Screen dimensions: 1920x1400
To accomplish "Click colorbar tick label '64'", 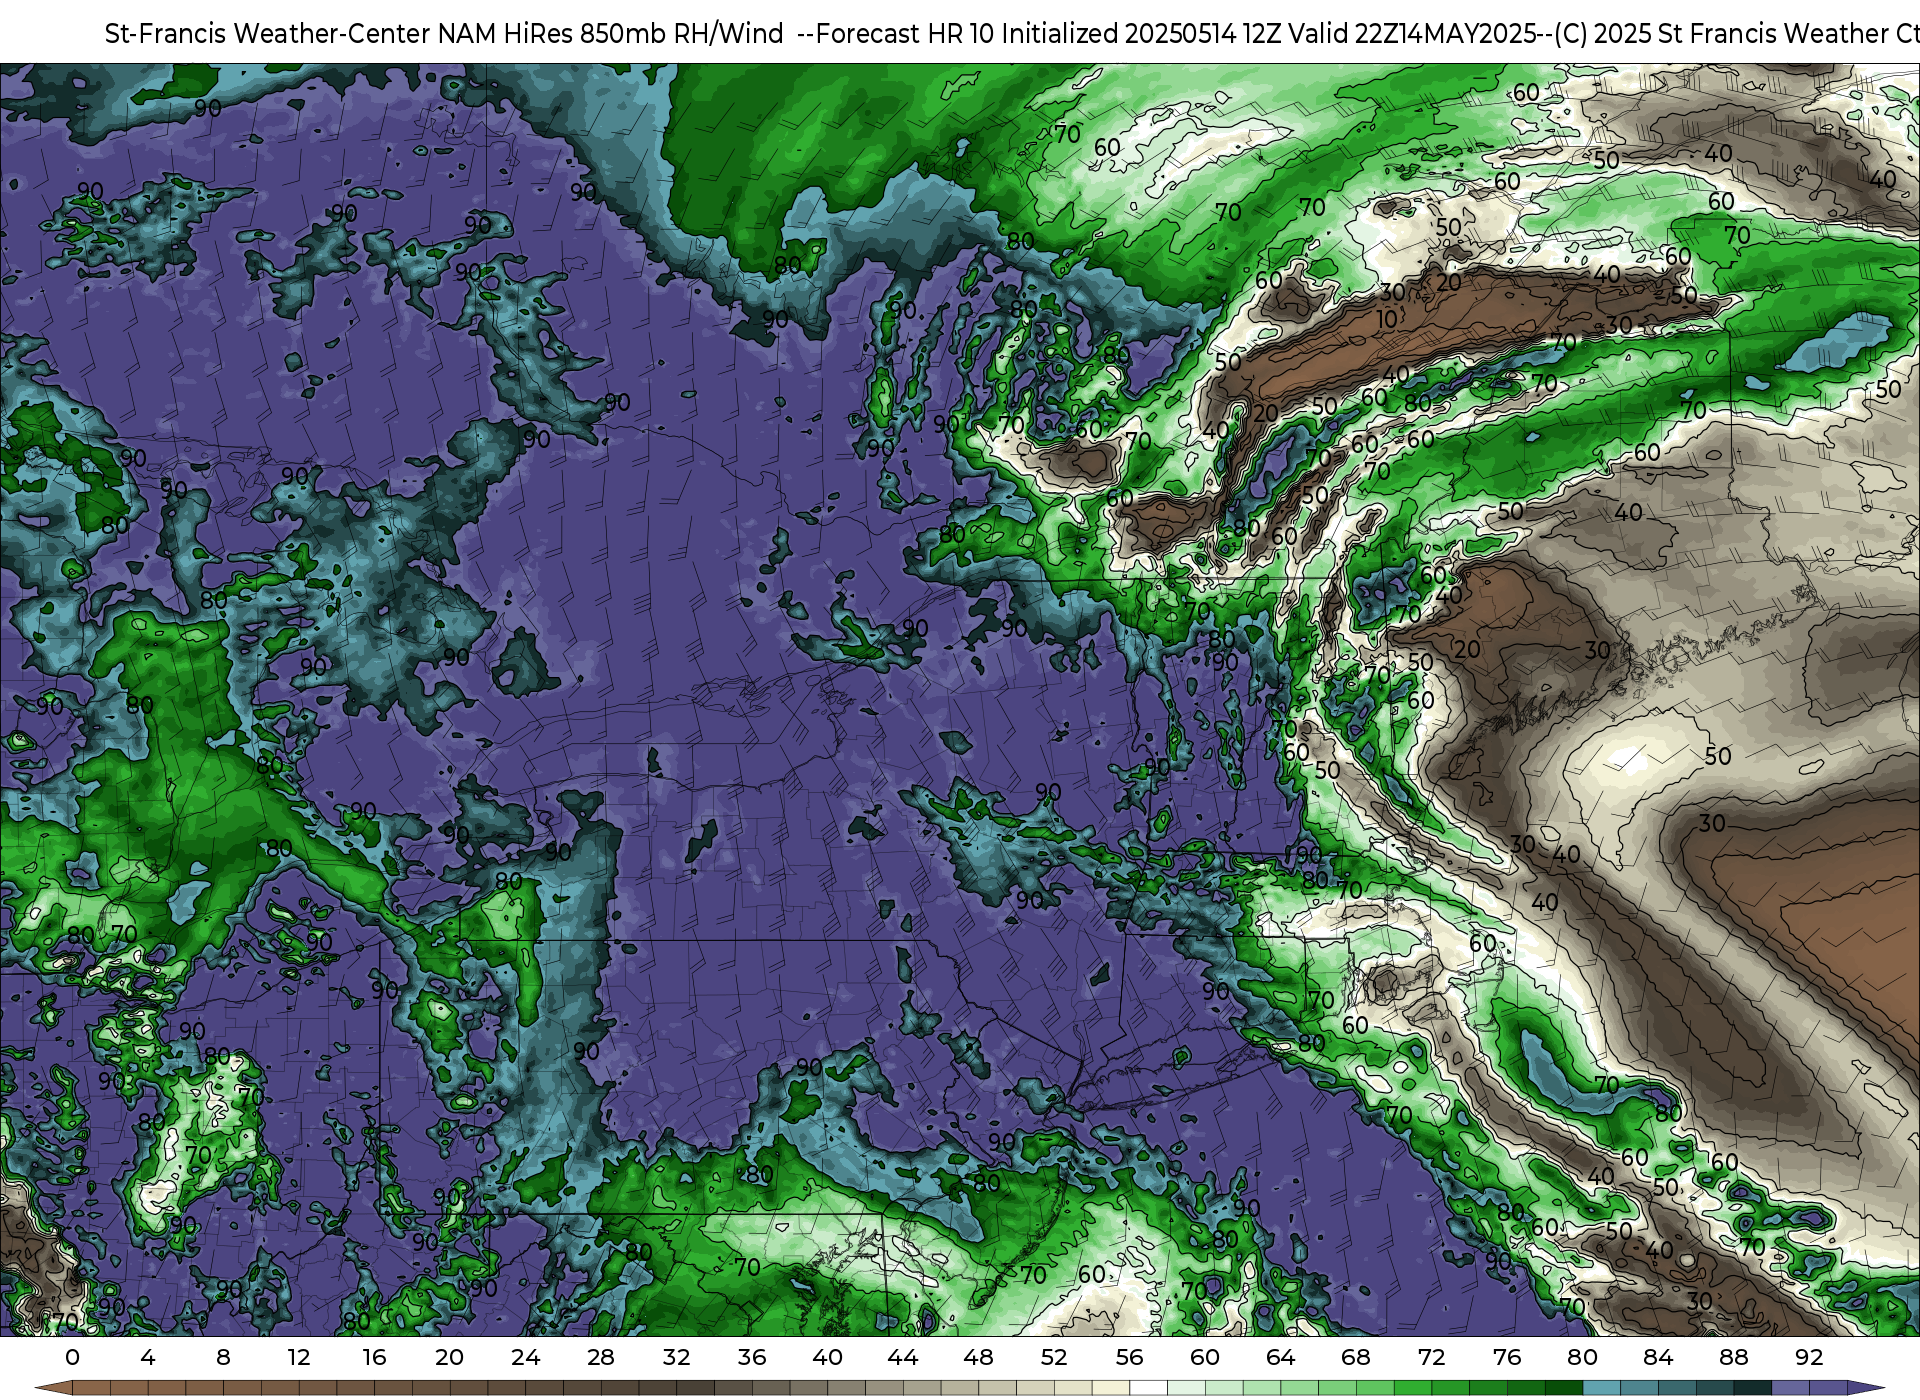I will click(x=1280, y=1357).
